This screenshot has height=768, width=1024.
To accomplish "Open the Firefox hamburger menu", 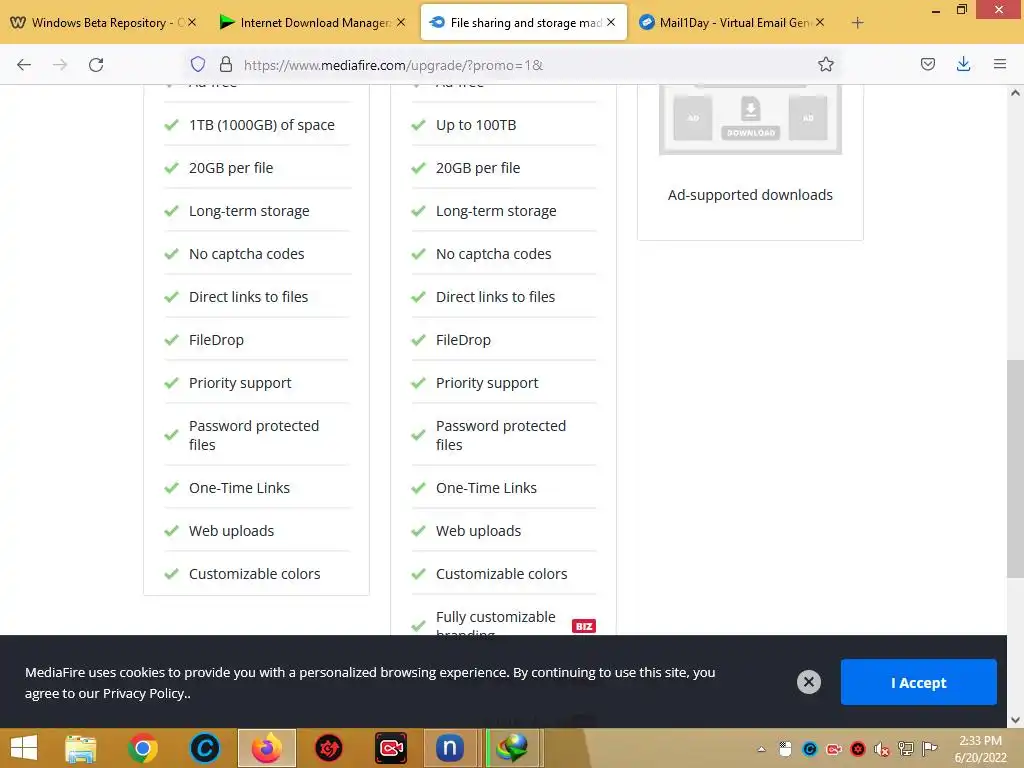I will 999,64.
